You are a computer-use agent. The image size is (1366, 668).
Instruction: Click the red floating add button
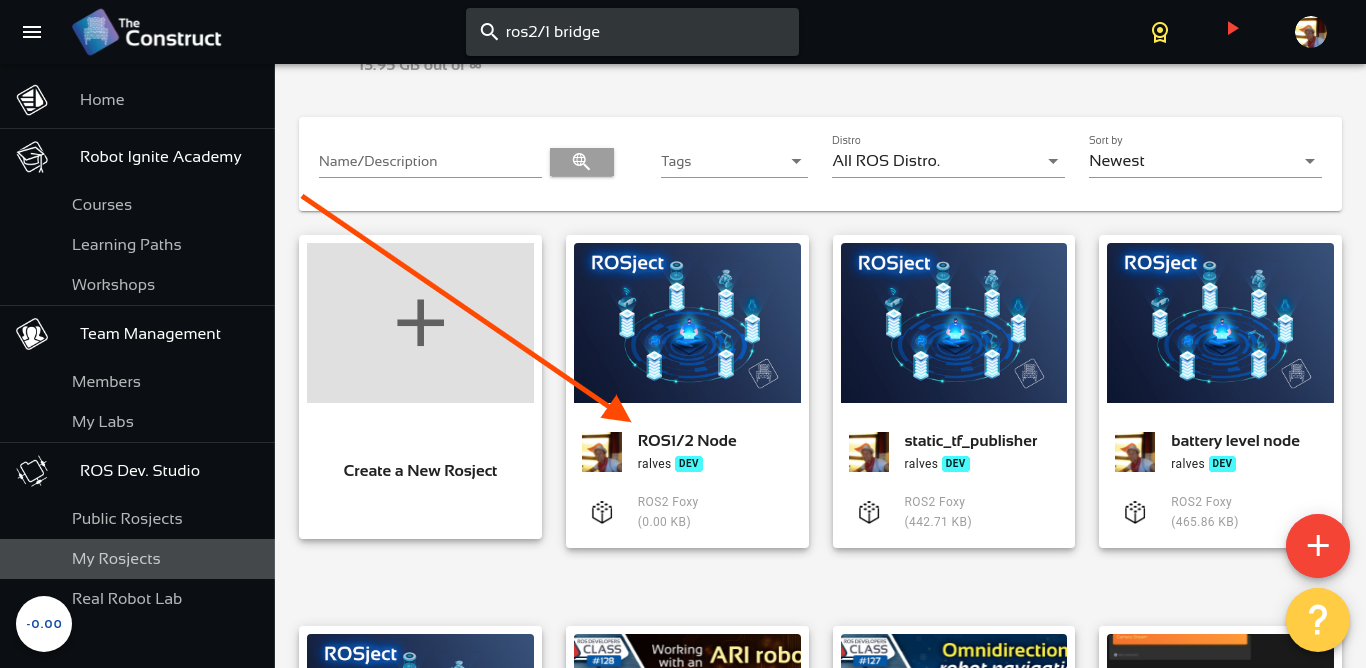point(1318,546)
